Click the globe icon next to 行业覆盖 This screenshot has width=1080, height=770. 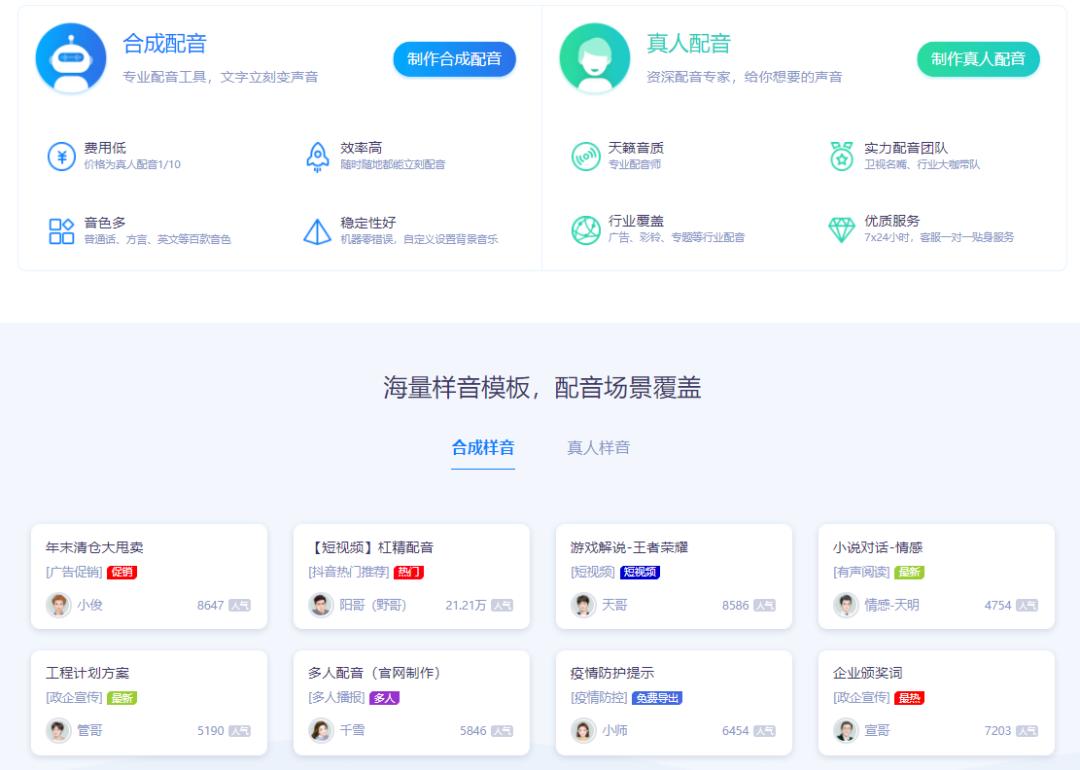pyautogui.click(x=588, y=232)
